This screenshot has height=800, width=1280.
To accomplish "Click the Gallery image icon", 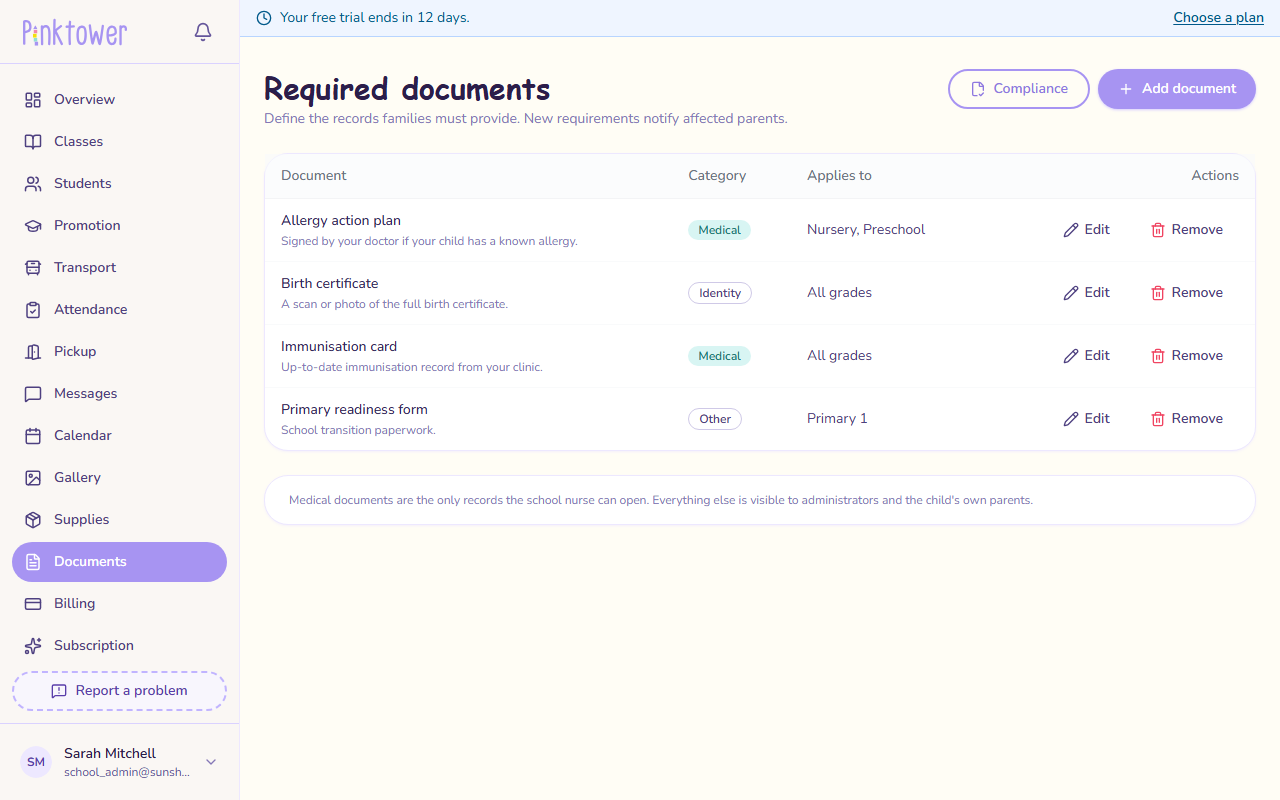I will [x=33, y=478].
